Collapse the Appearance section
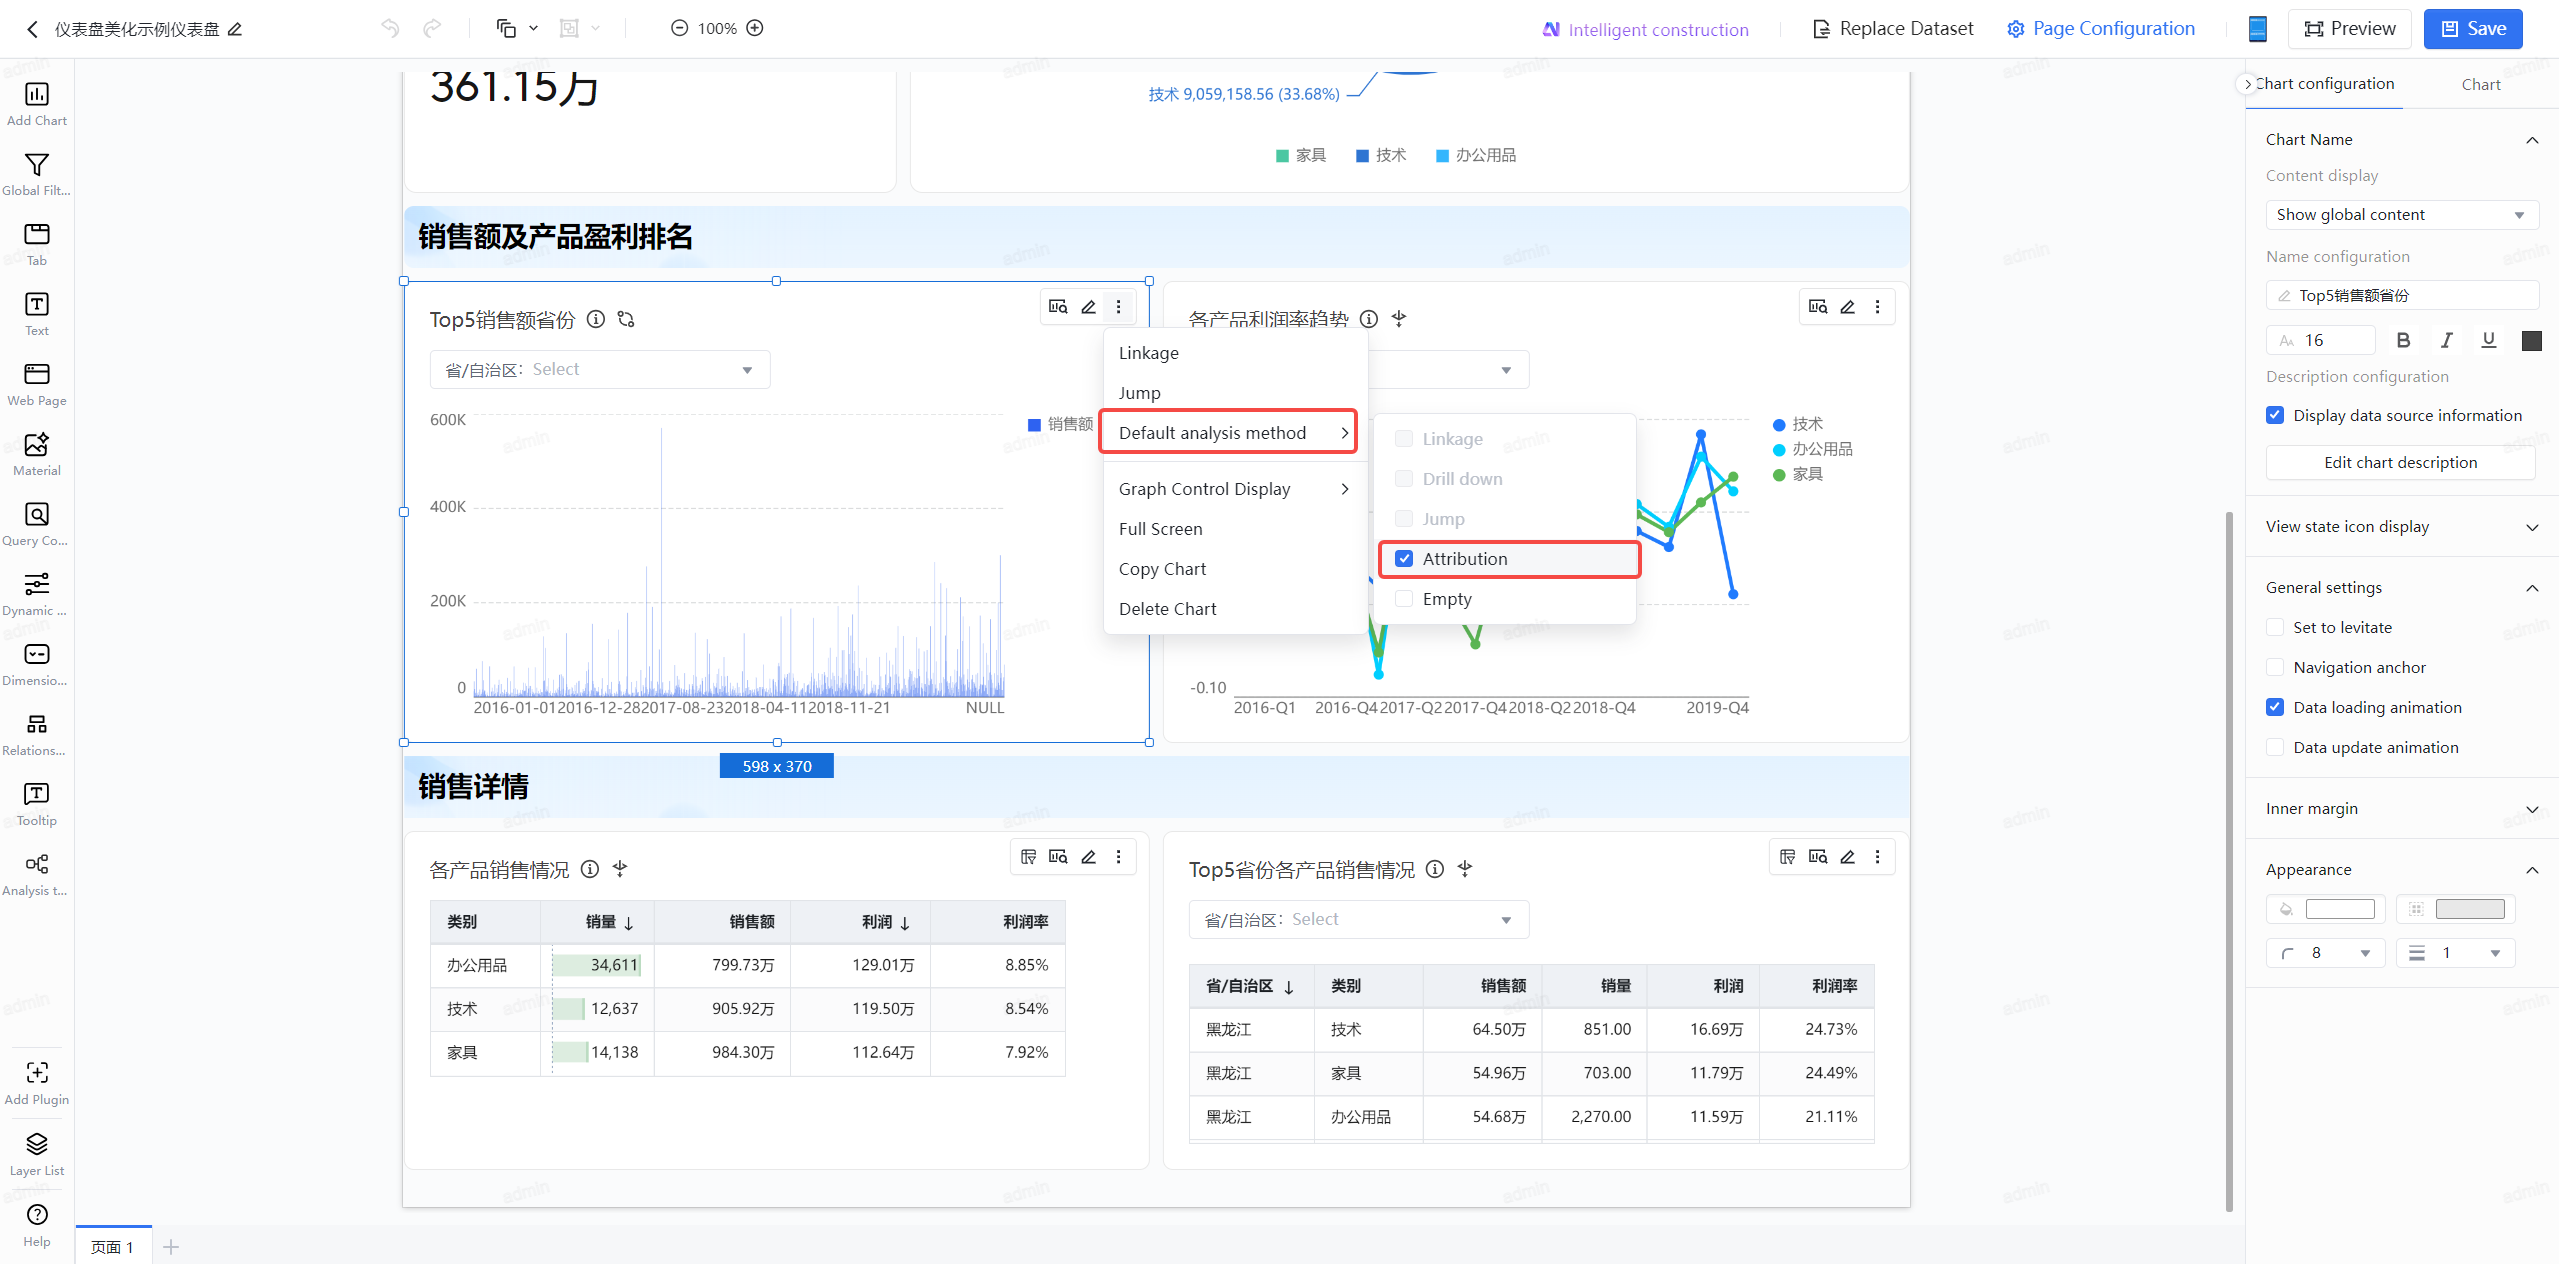 click(x=2532, y=870)
